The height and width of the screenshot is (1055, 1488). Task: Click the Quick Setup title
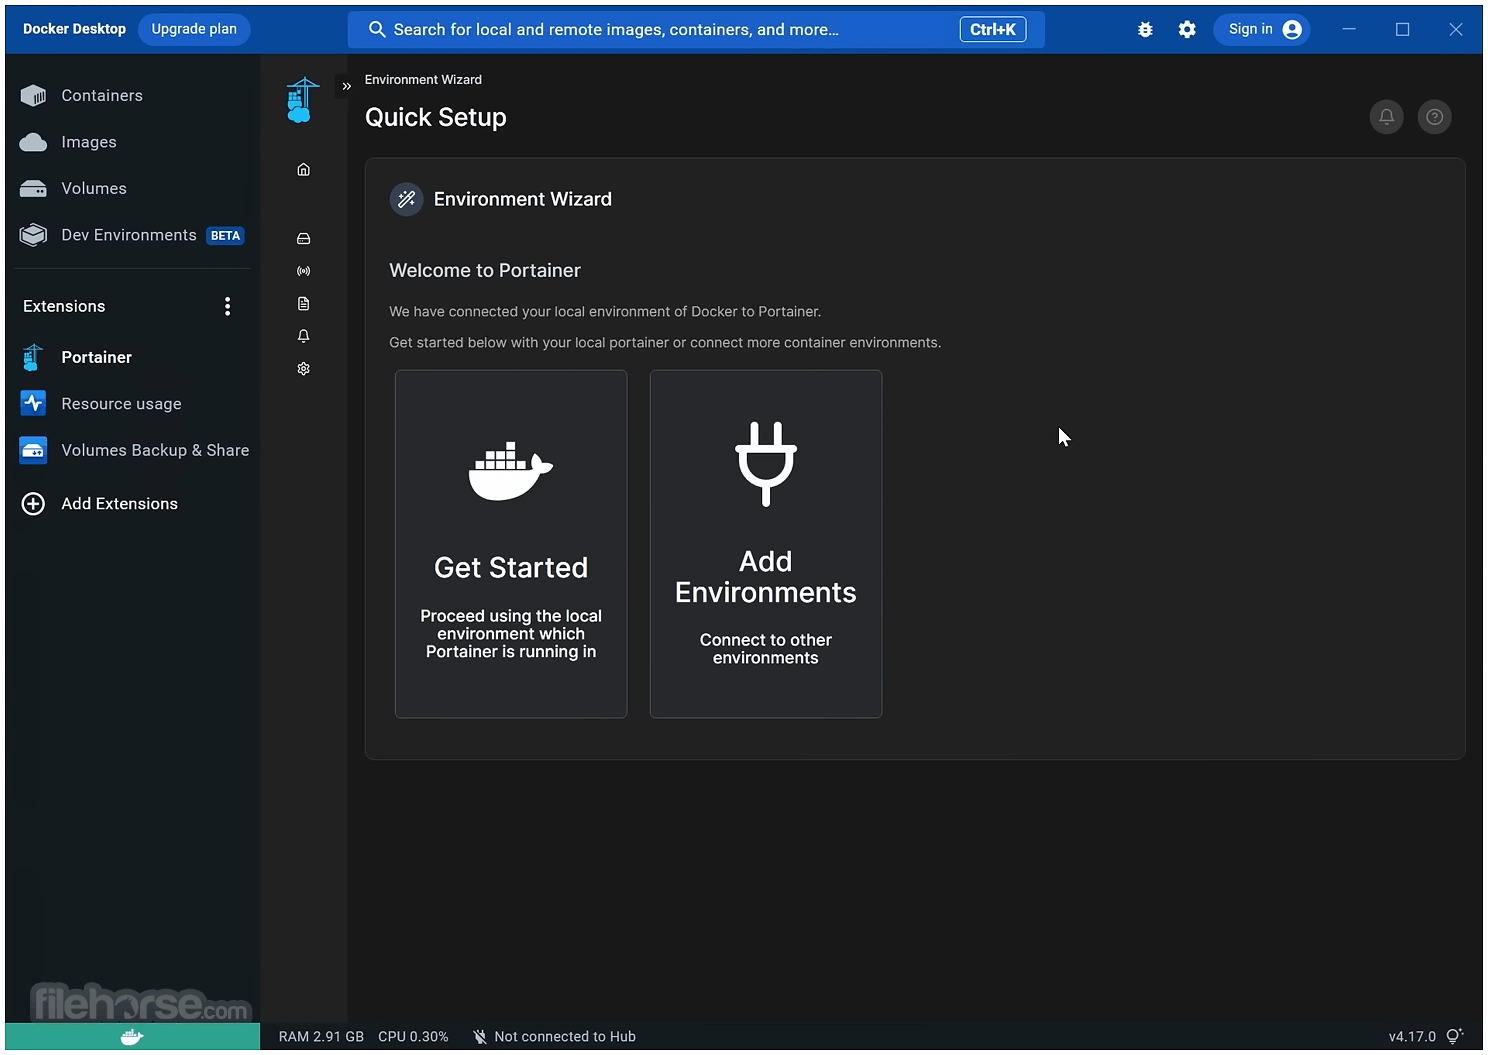(x=436, y=118)
